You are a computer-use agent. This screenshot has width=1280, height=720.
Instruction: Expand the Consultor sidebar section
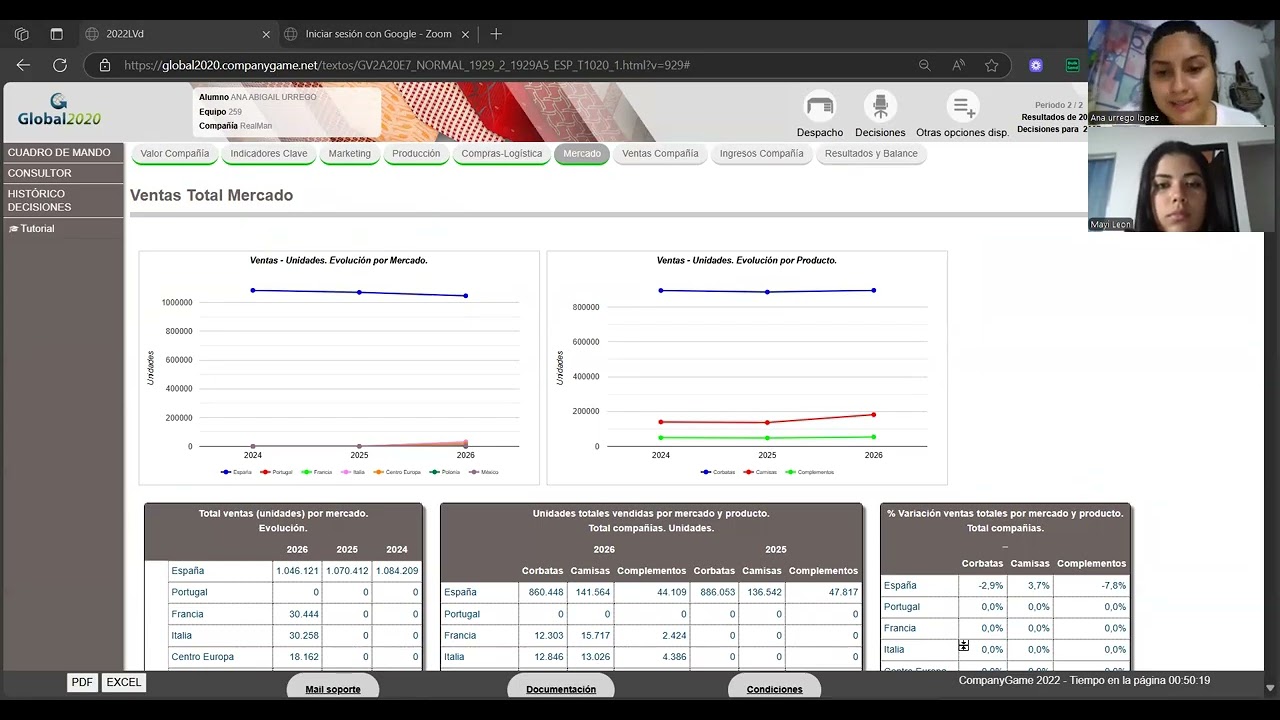click(40, 173)
